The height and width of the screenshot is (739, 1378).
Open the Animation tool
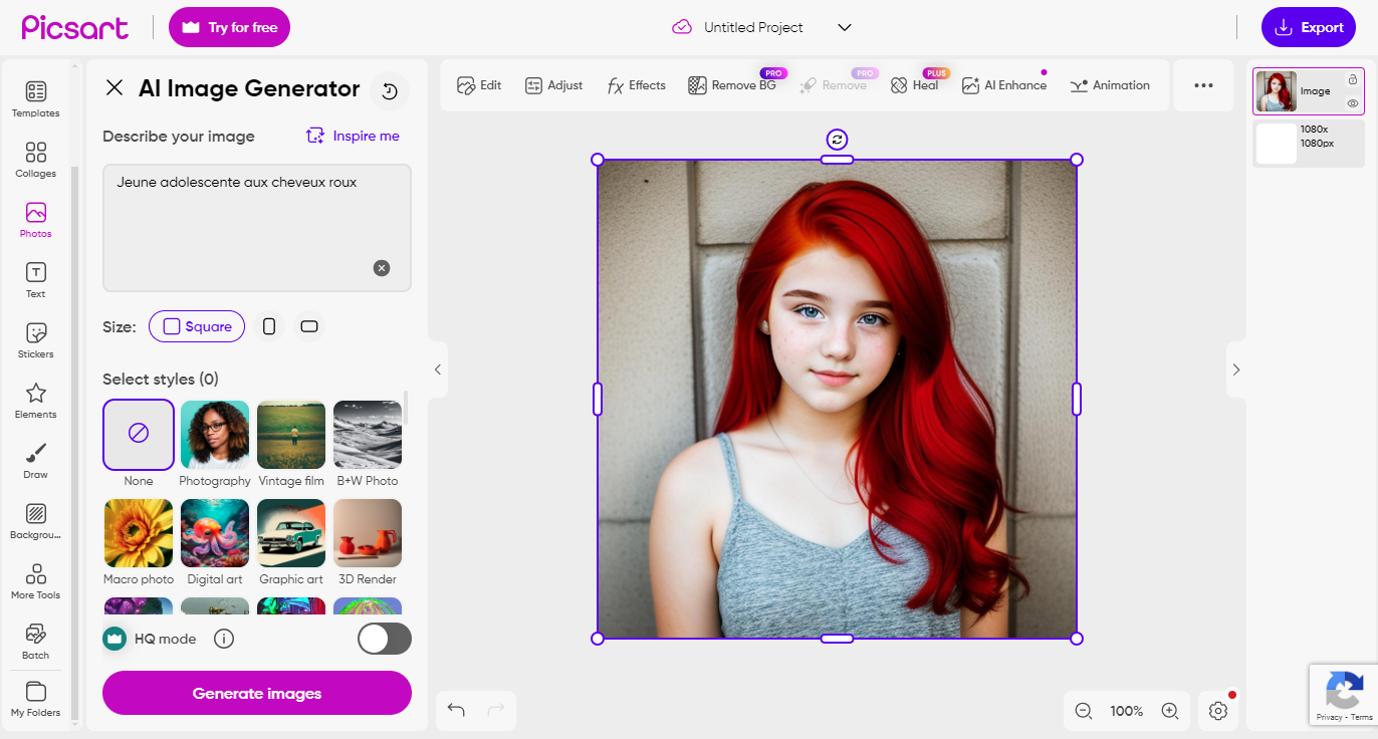(1110, 85)
